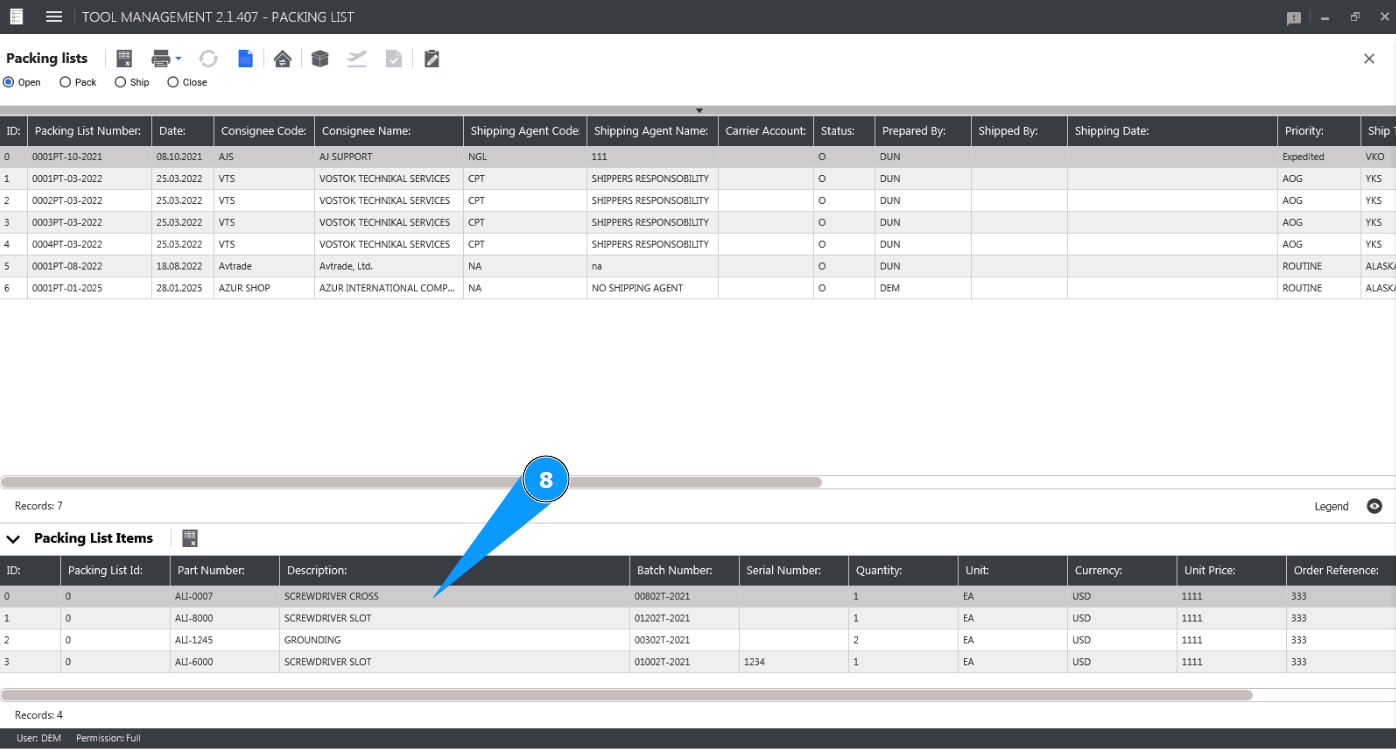Click the Serial Number column header

(794, 570)
